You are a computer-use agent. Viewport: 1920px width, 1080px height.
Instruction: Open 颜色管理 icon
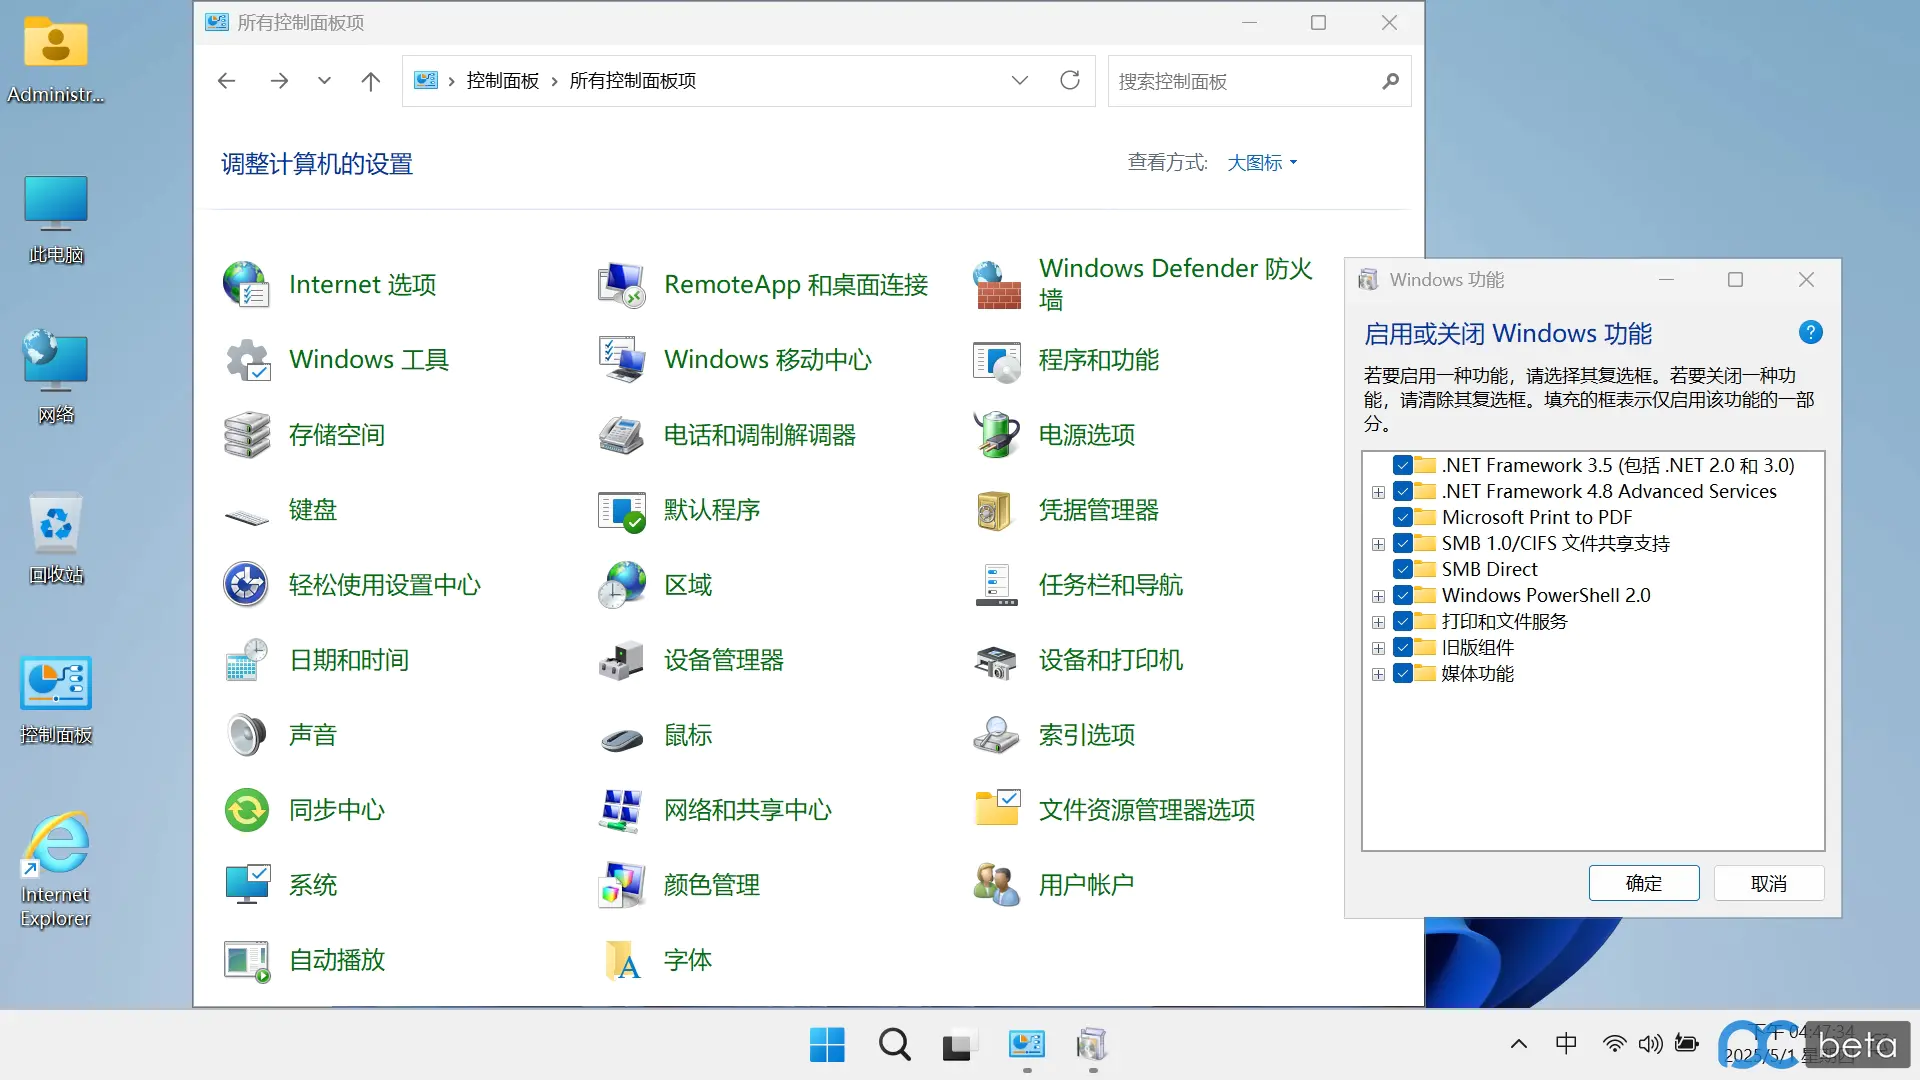click(x=621, y=885)
